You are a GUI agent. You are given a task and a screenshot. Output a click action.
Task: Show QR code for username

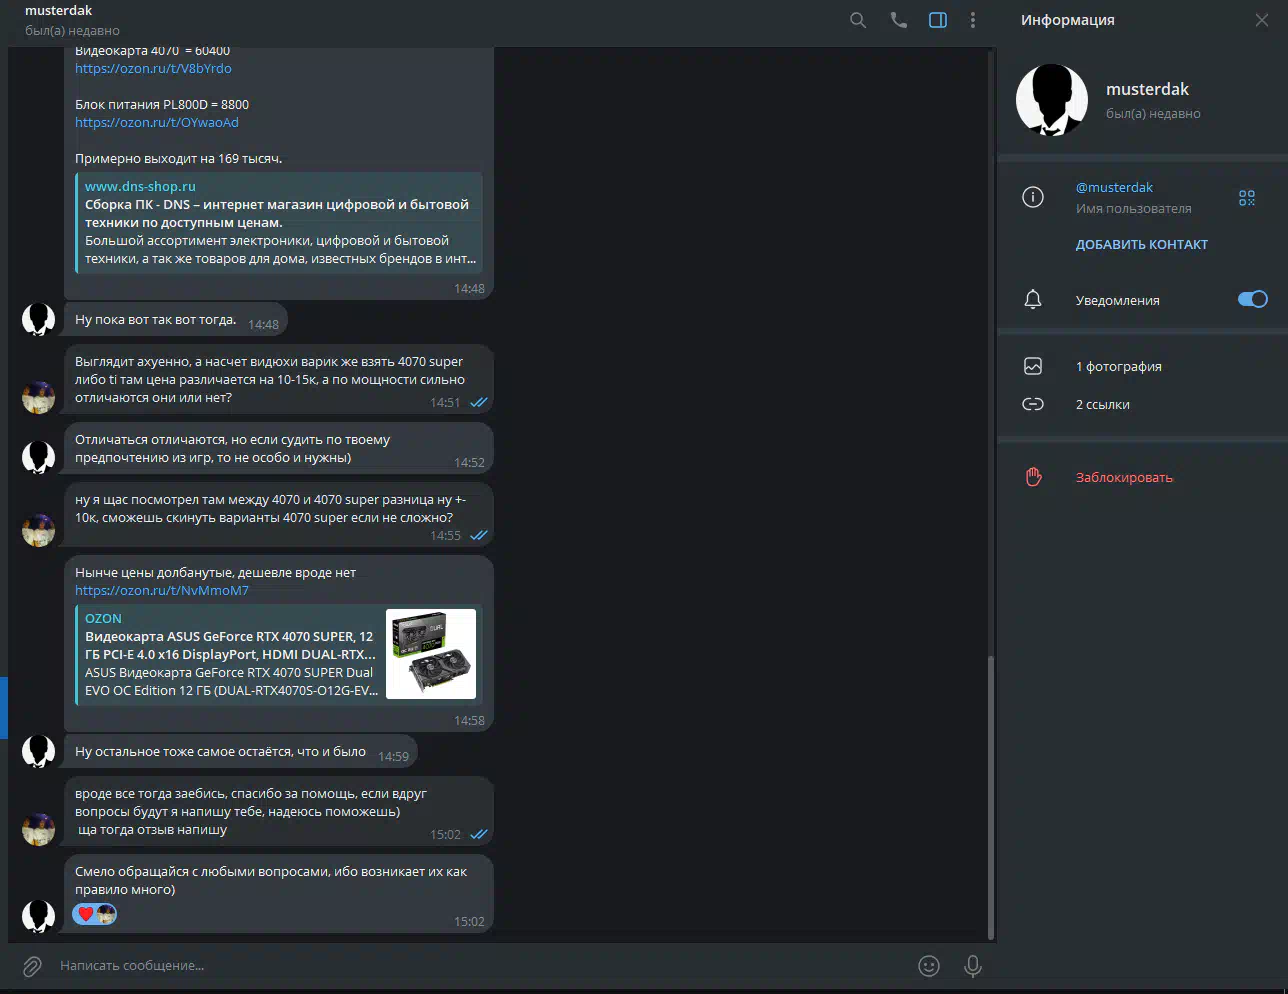coord(1246,198)
